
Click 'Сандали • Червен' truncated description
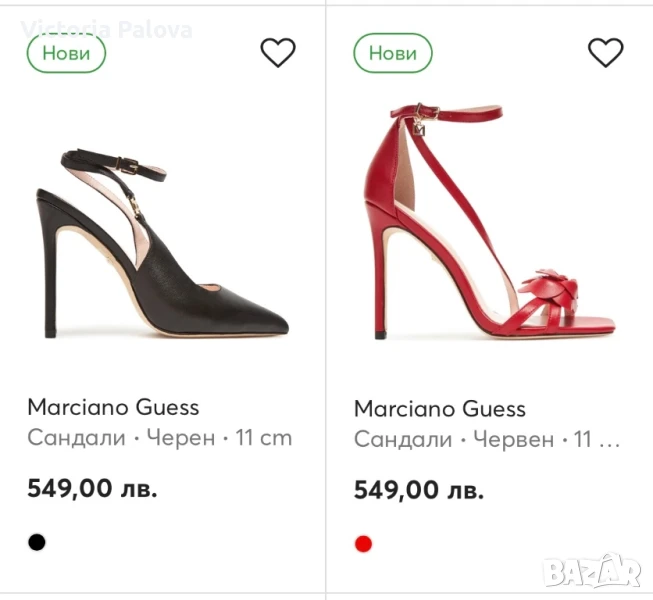(487, 439)
